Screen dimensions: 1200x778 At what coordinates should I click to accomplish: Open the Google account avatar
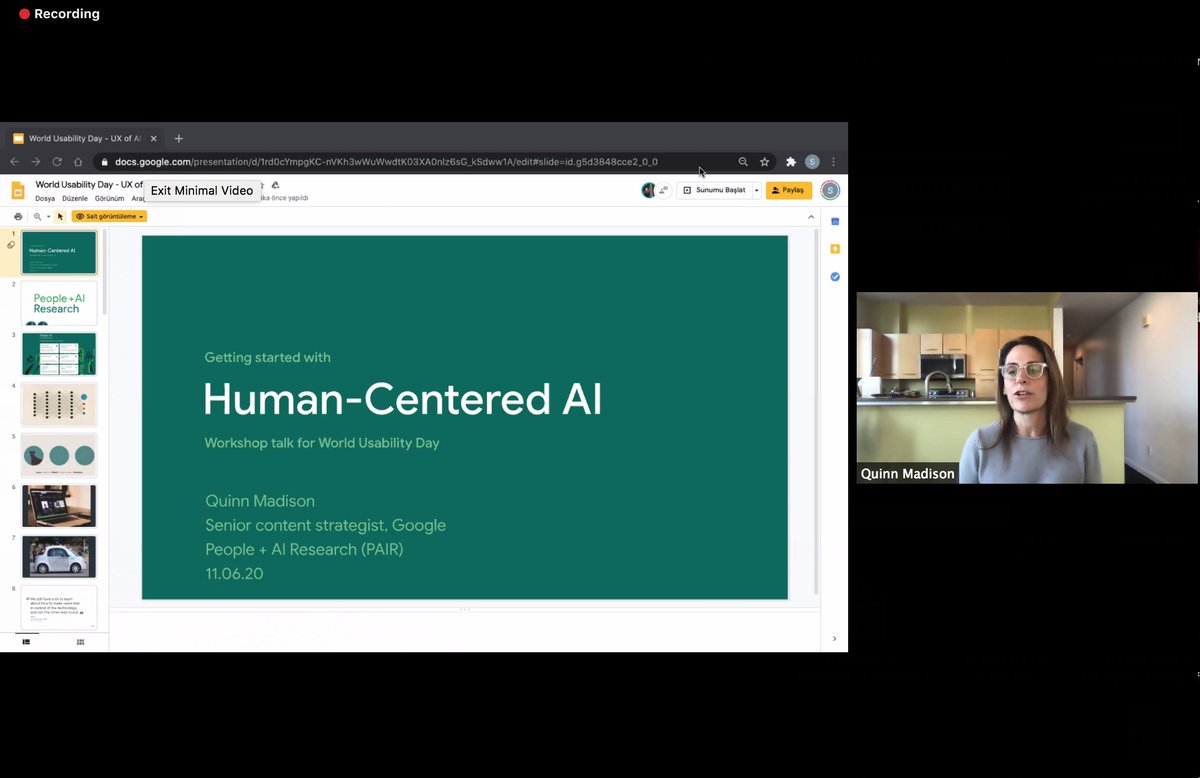(x=830, y=190)
